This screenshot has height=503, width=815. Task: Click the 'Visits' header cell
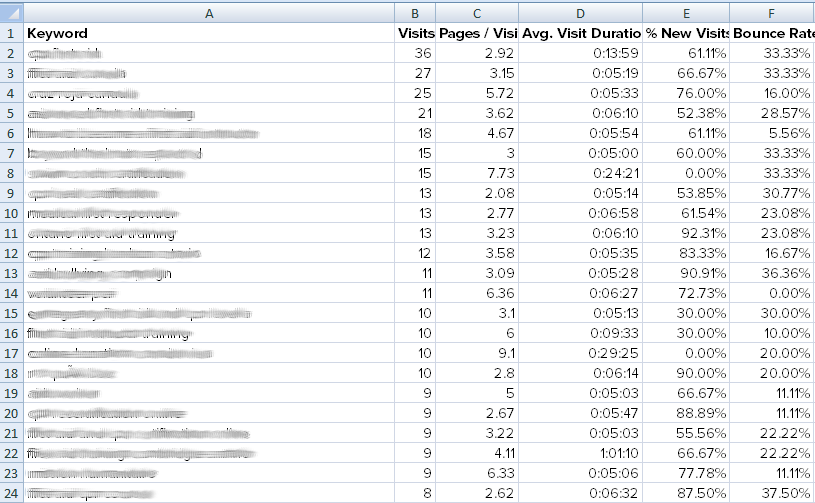click(x=415, y=33)
